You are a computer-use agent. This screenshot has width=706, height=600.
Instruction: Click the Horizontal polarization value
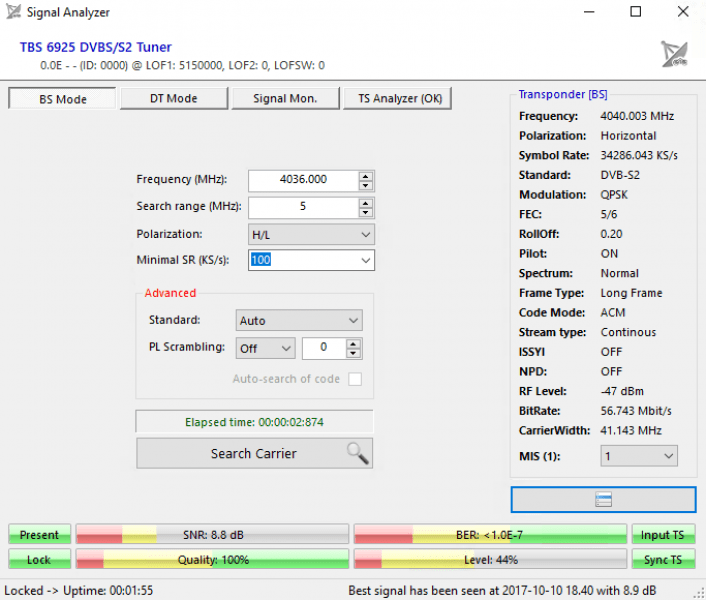pos(629,136)
